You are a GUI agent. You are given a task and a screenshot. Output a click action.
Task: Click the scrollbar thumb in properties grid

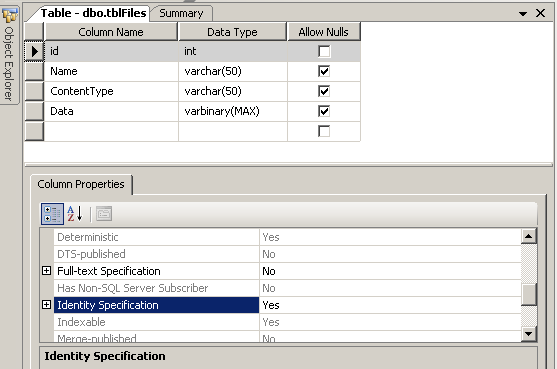click(529, 294)
